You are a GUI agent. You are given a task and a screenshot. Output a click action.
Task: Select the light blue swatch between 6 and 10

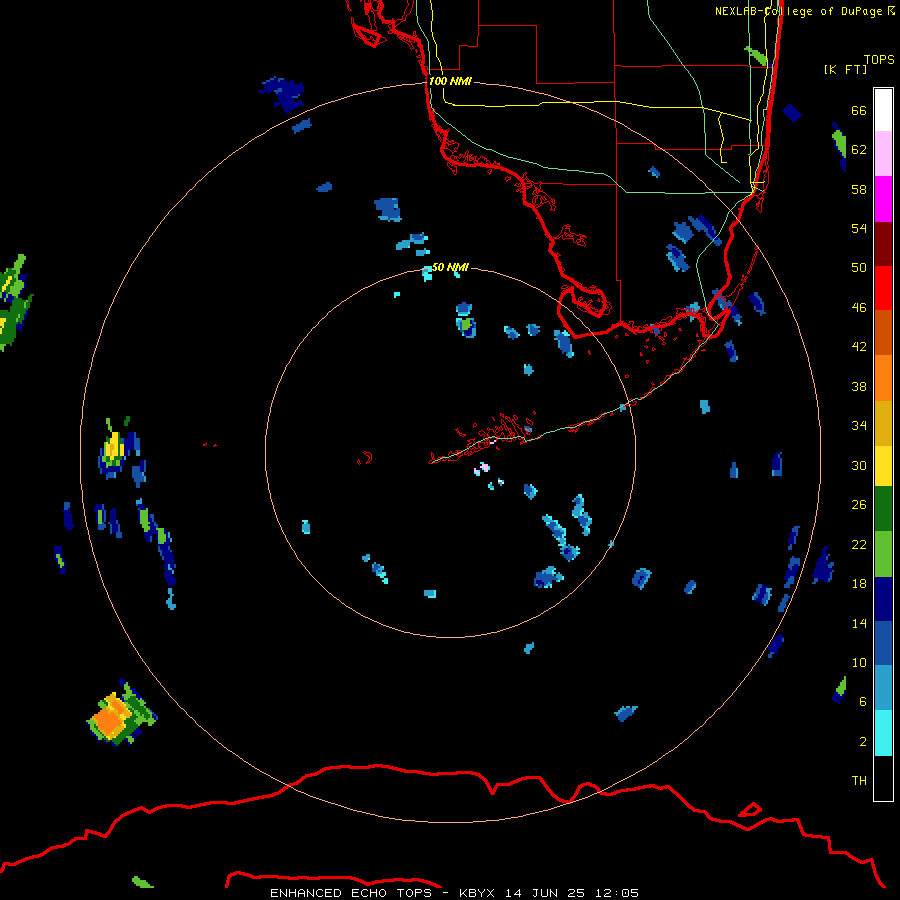point(883,687)
